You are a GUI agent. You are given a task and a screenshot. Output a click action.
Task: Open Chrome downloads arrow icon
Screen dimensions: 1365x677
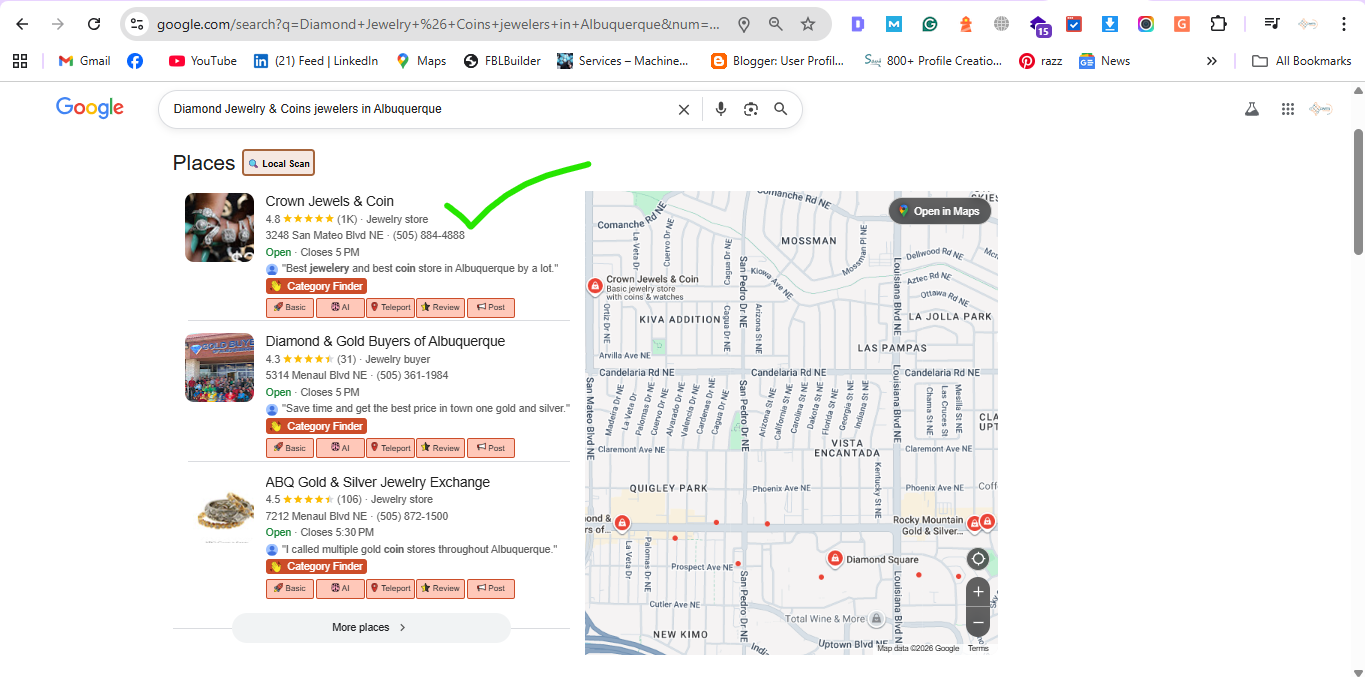point(1109,24)
